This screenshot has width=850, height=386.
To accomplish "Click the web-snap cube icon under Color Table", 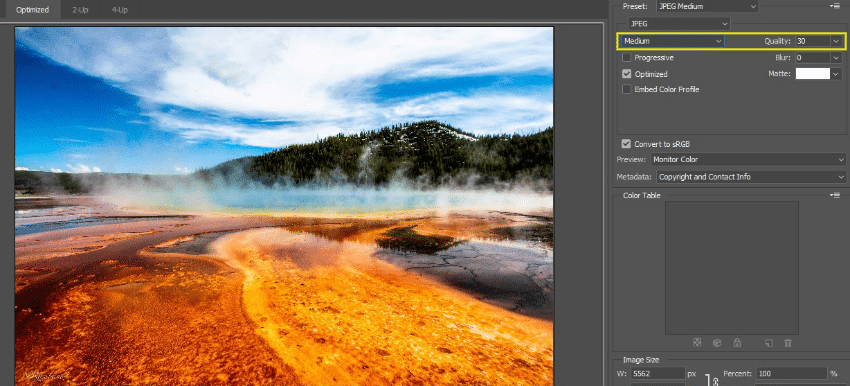I will (717, 343).
